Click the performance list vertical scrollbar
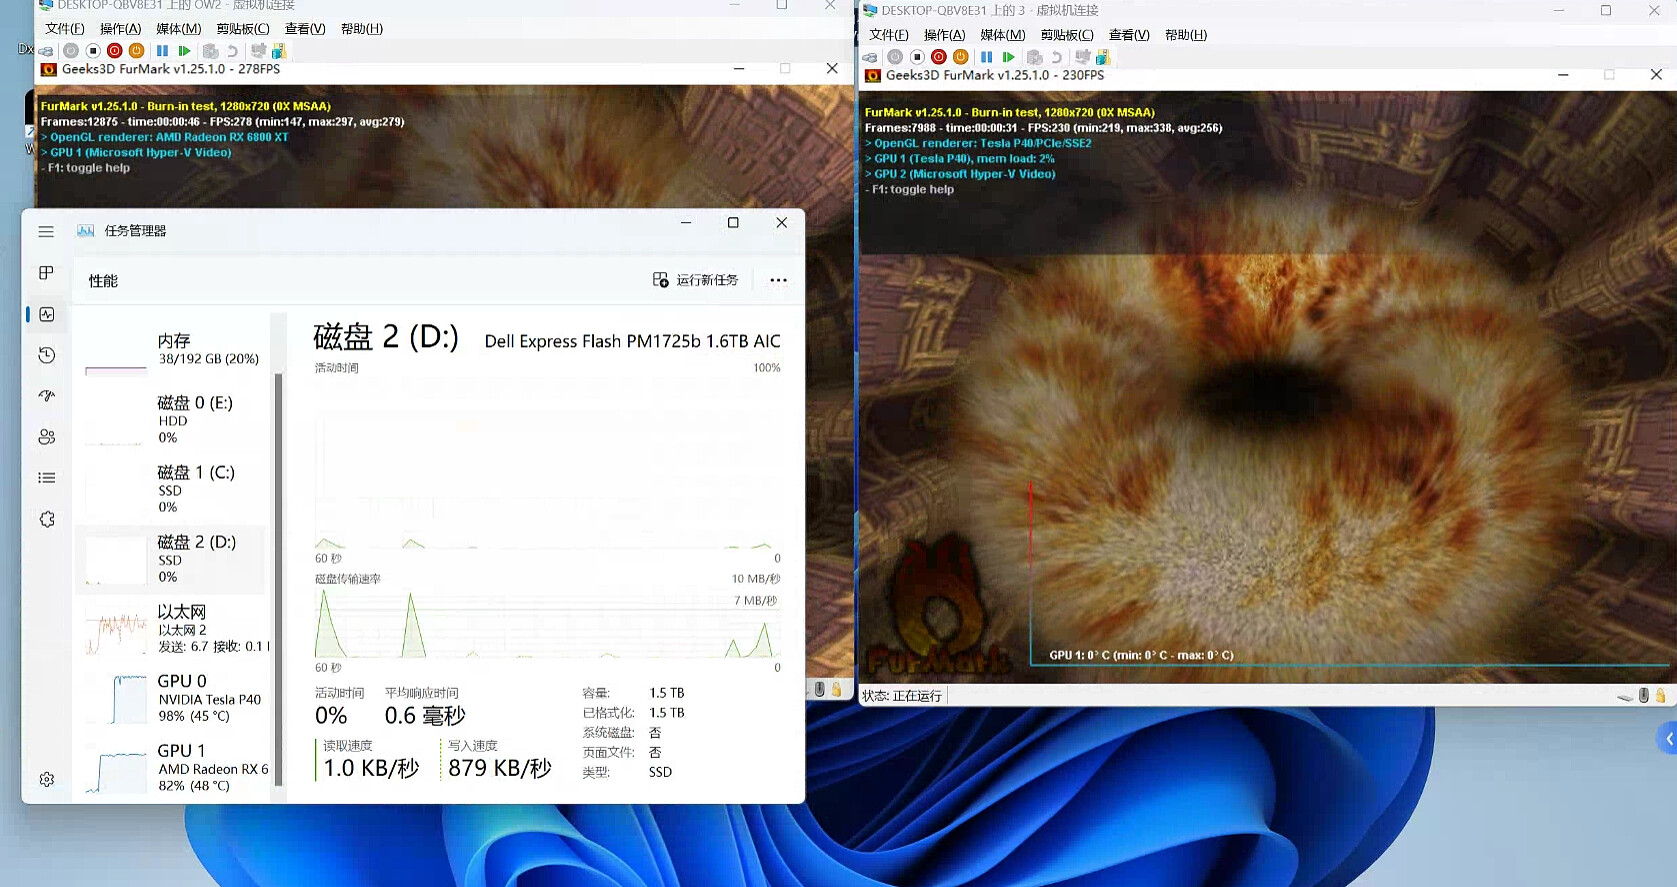 (x=278, y=580)
